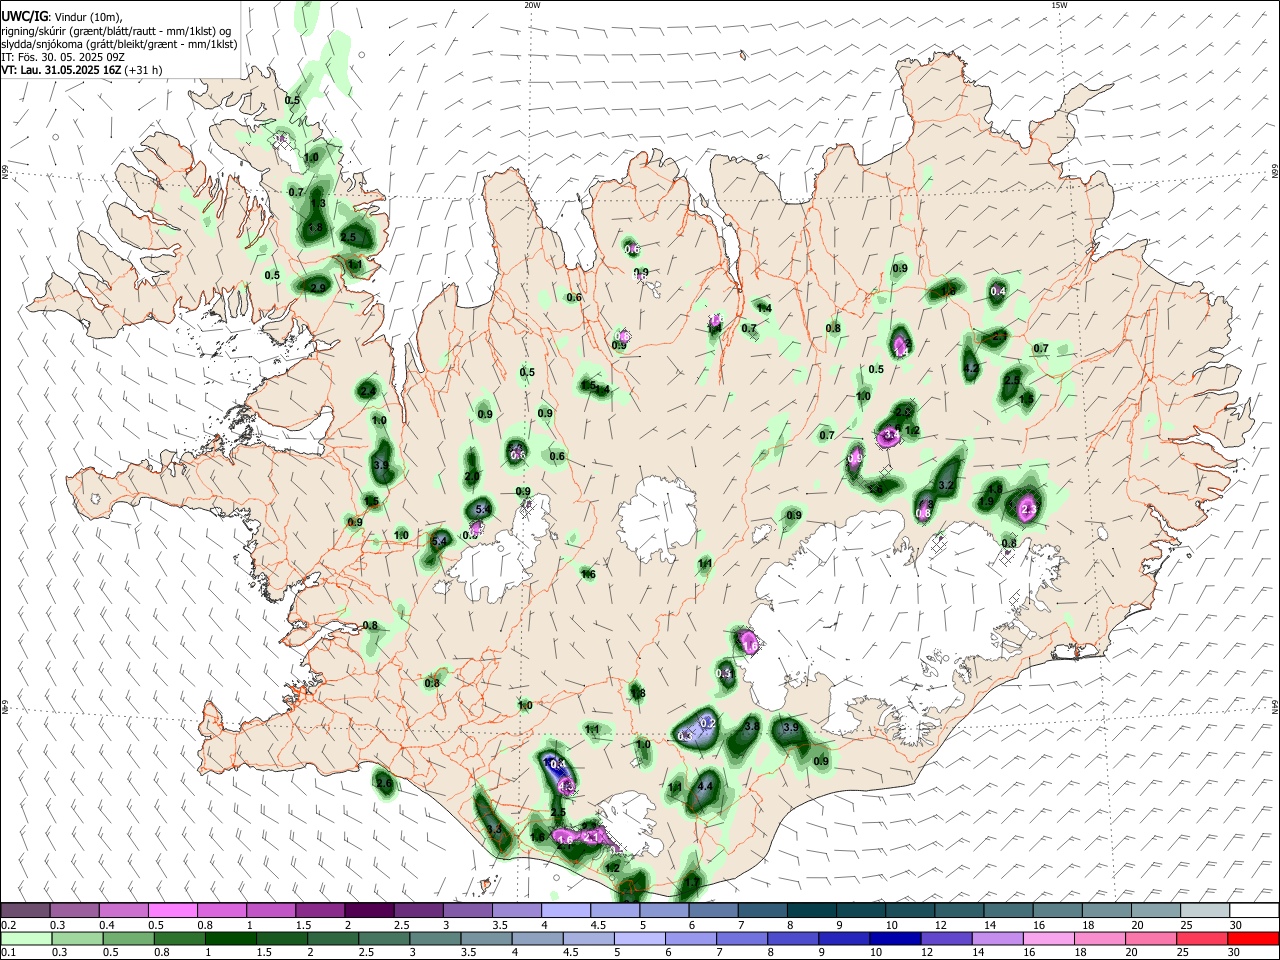The image size is (1280, 960).
Task: Click the pale grey 25–30 swatch in top legend row
Action: [1205, 910]
